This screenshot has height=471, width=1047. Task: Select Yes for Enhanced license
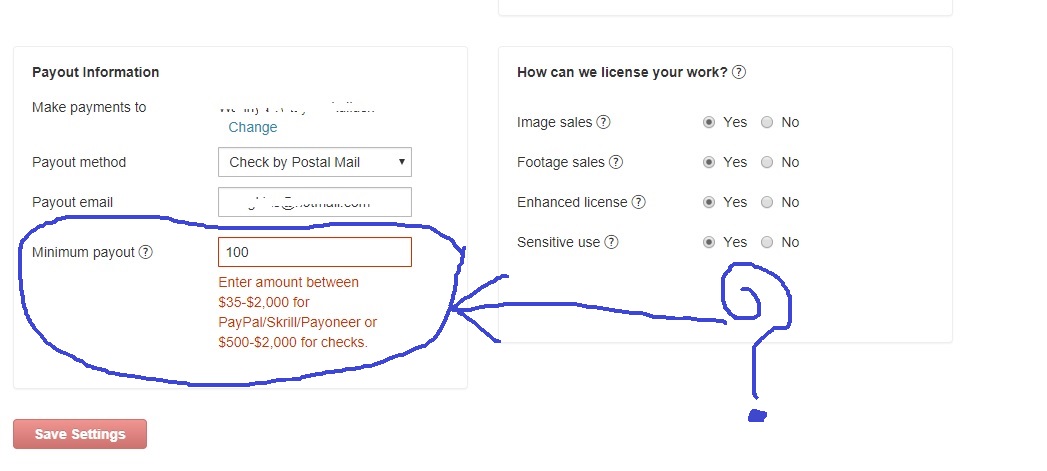[x=708, y=202]
